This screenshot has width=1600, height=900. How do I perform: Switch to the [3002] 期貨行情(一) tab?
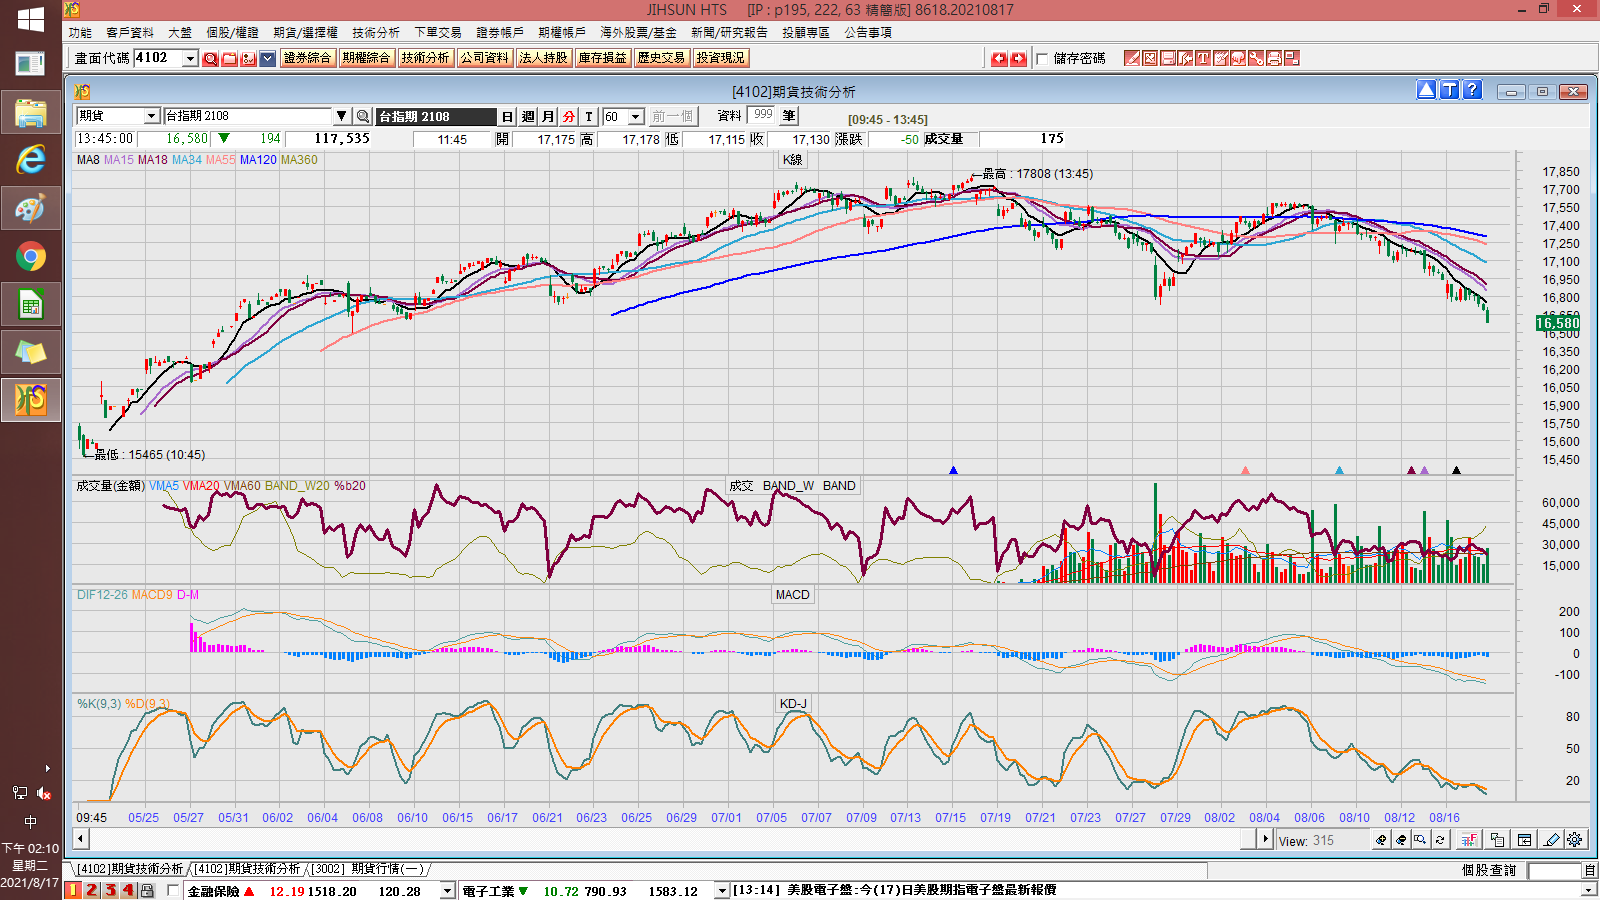pyautogui.click(x=367, y=869)
